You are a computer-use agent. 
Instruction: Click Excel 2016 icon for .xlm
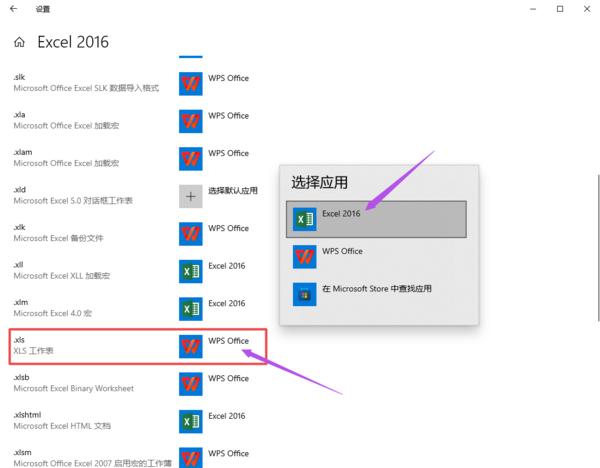click(x=191, y=309)
